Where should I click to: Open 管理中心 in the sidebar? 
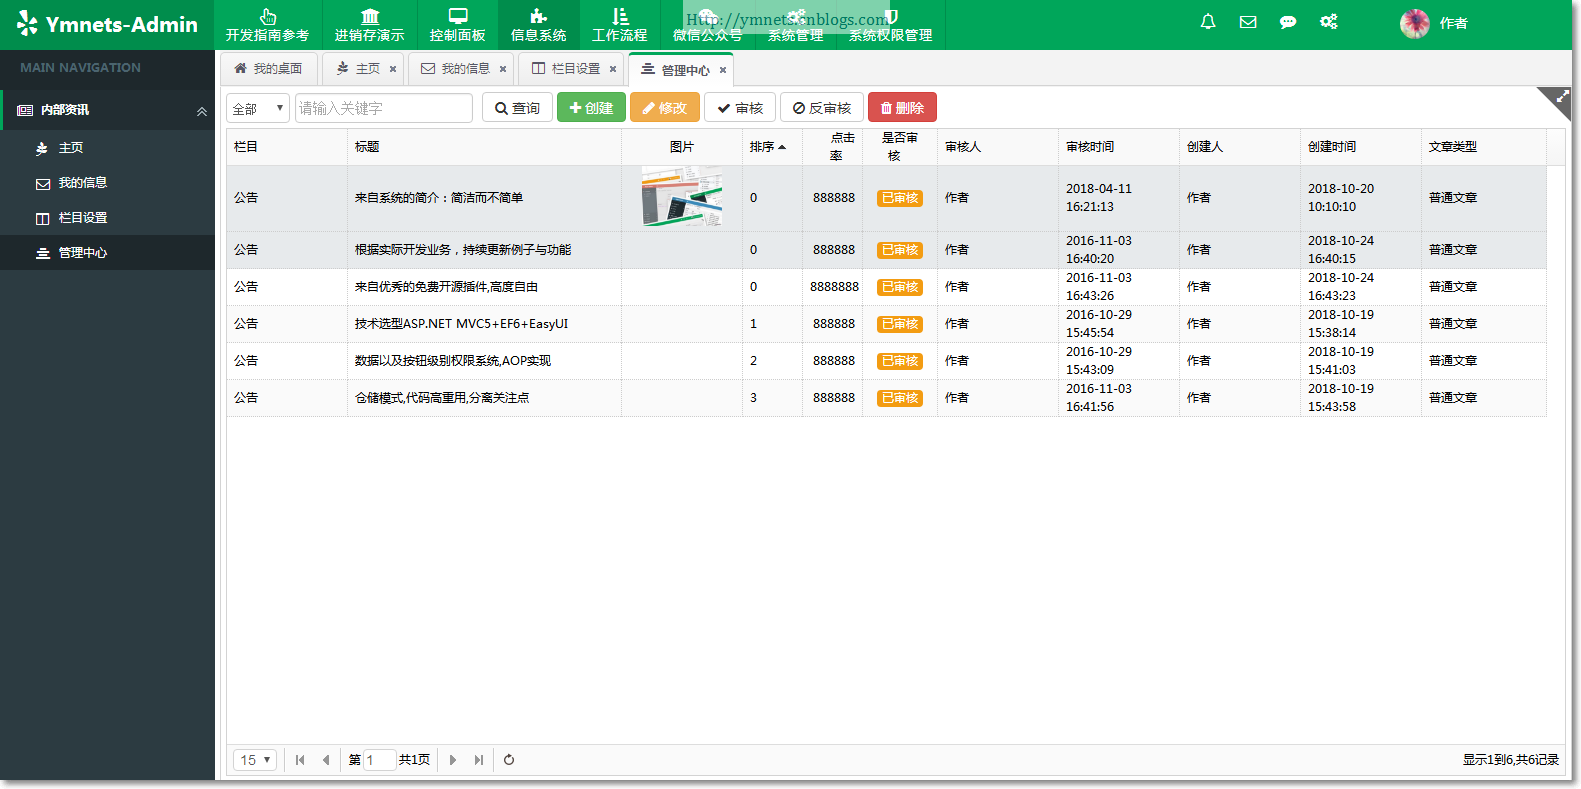[108, 253]
